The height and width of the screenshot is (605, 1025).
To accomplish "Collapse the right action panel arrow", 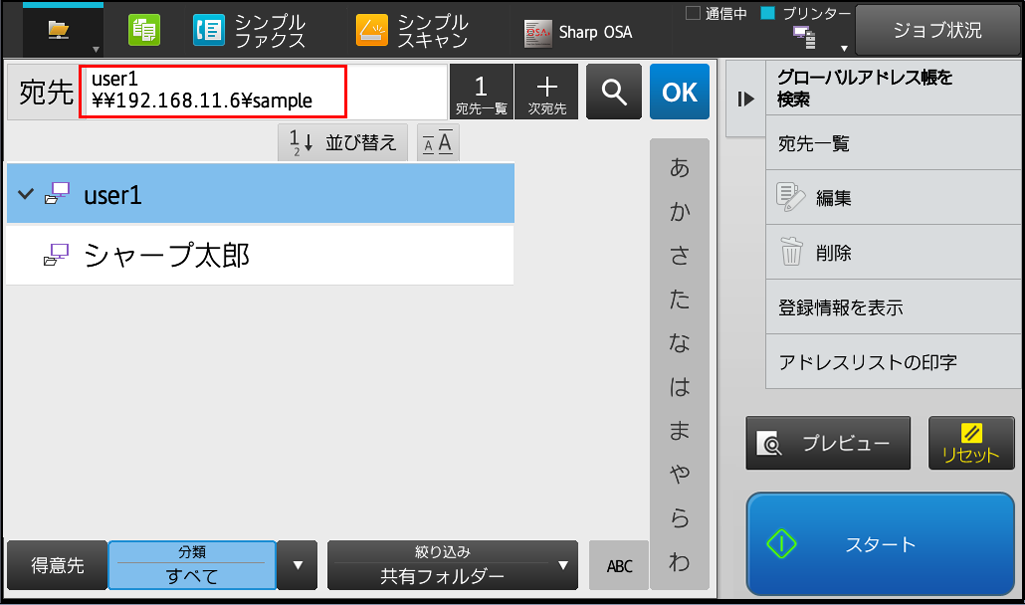I will click(746, 99).
